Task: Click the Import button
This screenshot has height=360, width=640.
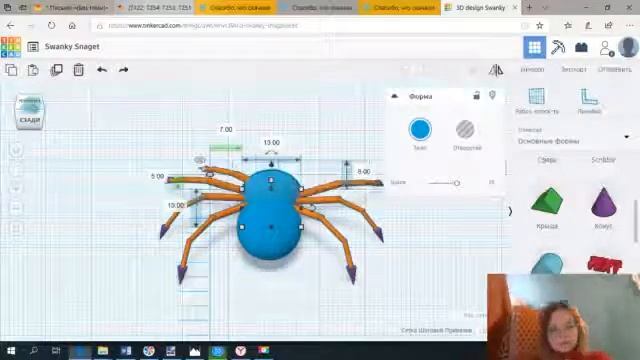Action: [x=532, y=70]
